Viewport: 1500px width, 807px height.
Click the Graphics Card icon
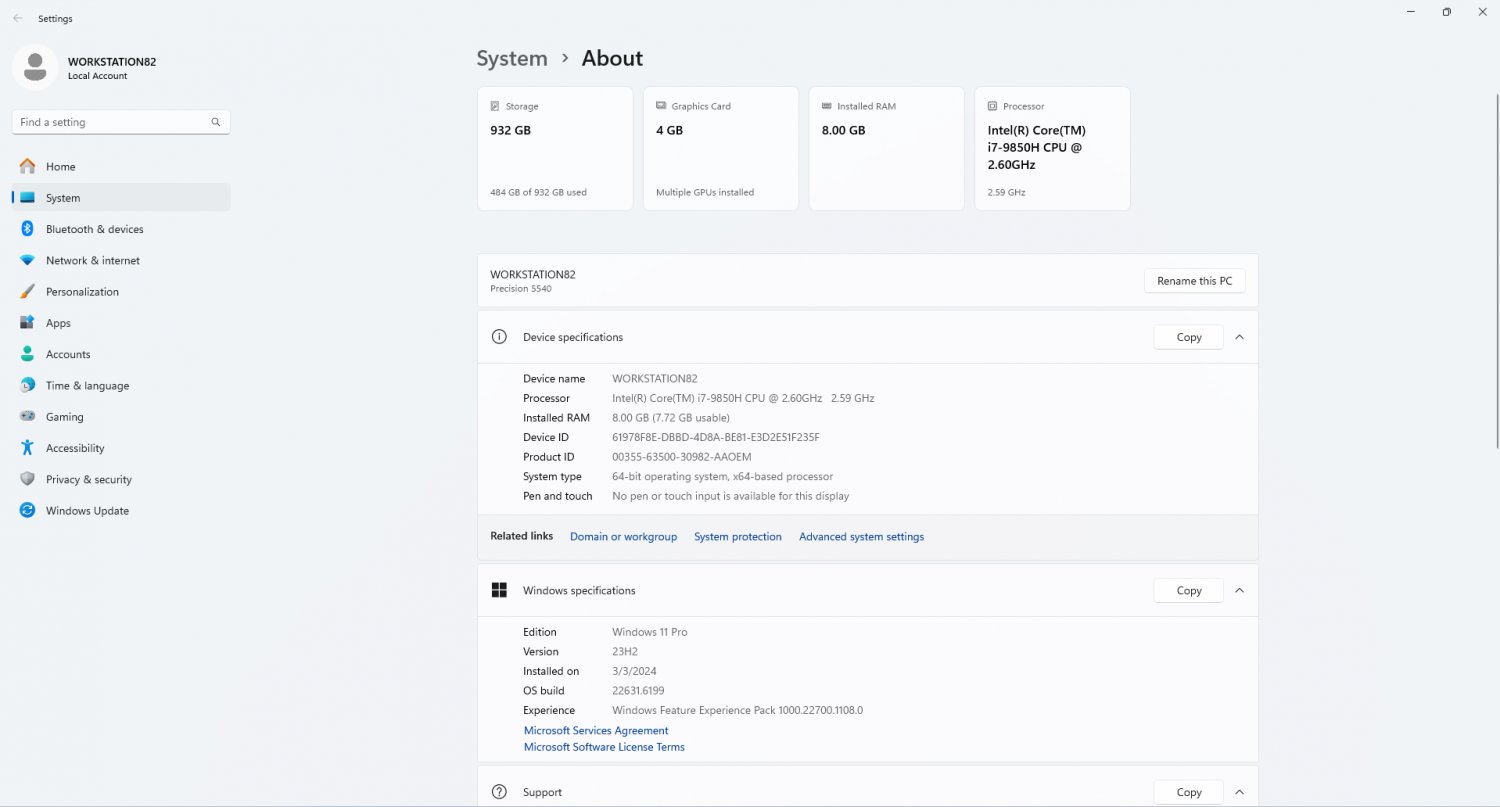[x=661, y=106]
